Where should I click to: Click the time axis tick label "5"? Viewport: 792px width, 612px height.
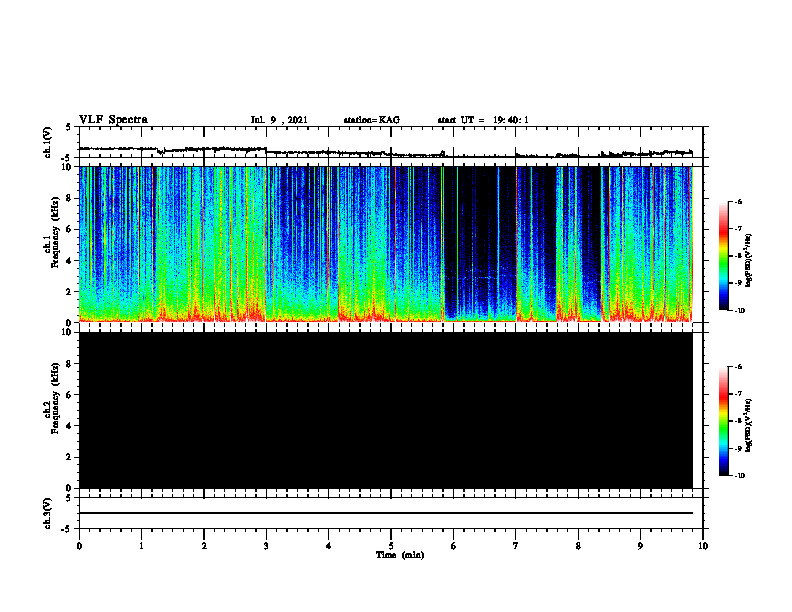pos(391,546)
